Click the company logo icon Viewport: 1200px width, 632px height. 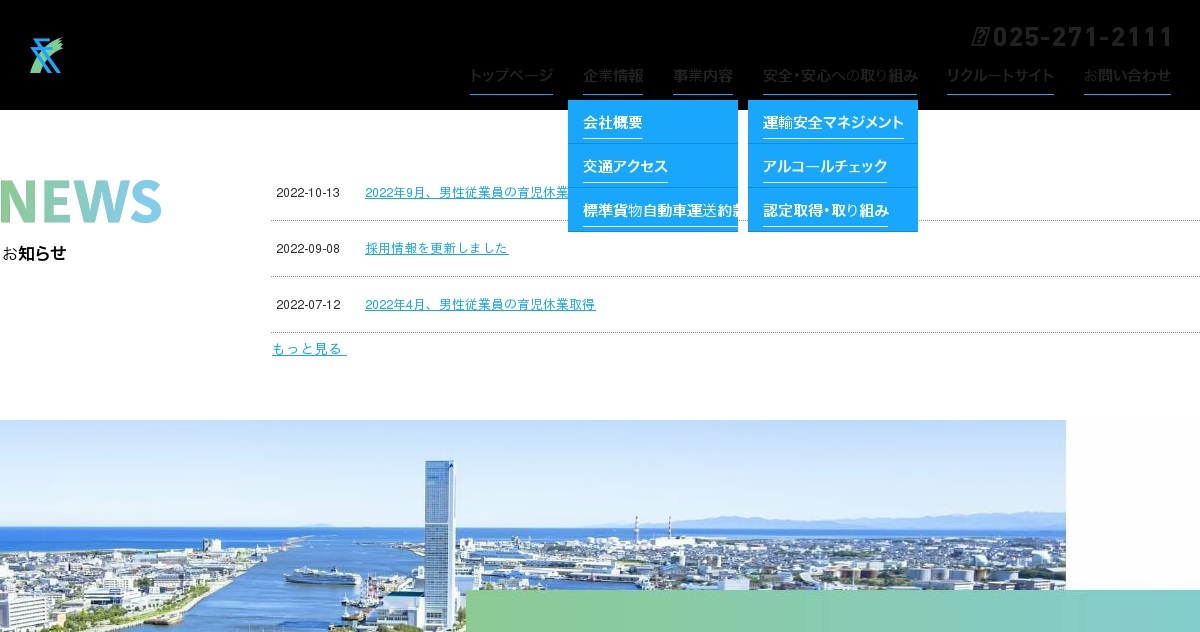pos(46,55)
